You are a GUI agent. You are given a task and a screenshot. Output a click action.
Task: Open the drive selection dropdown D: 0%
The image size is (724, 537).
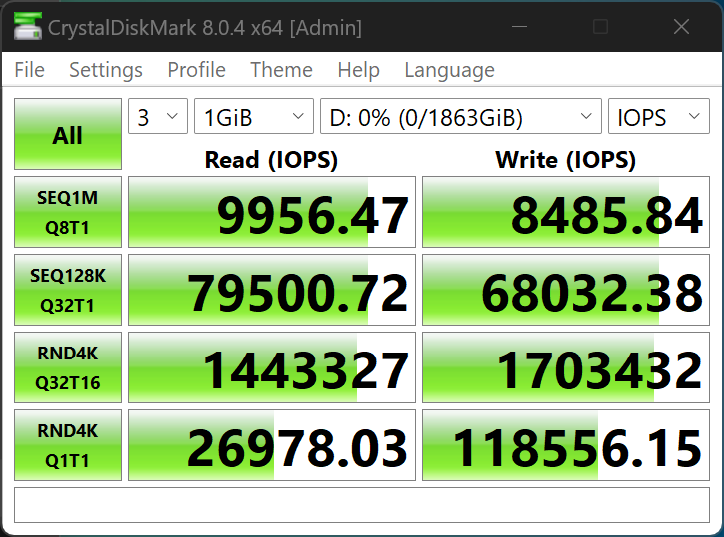(461, 116)
